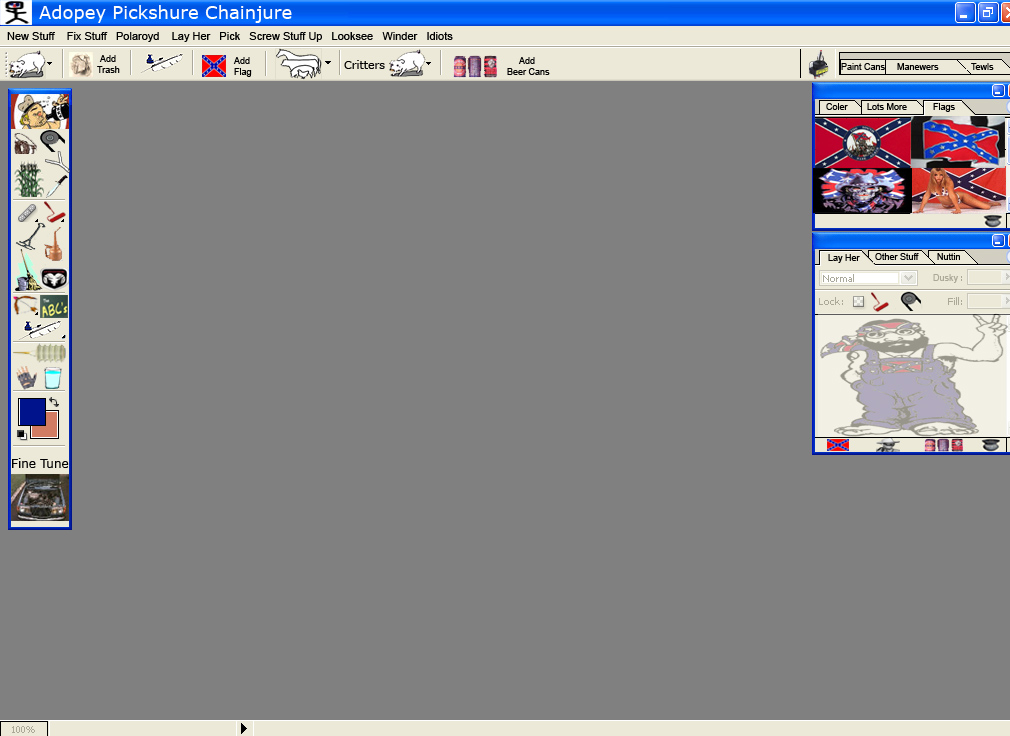The height and width of the screenshot is (736, 1010).
Task: Select the fly swatter tool
Action: click(40, 353)
